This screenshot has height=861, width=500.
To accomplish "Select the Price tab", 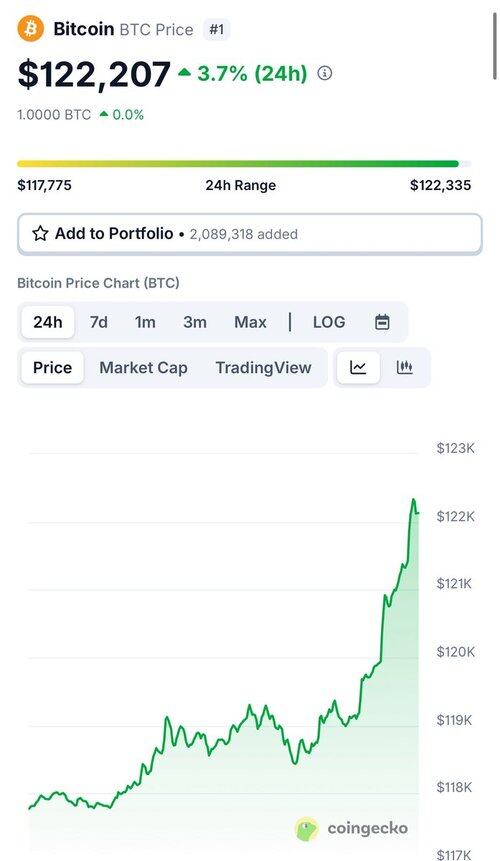I will point(53,367).
